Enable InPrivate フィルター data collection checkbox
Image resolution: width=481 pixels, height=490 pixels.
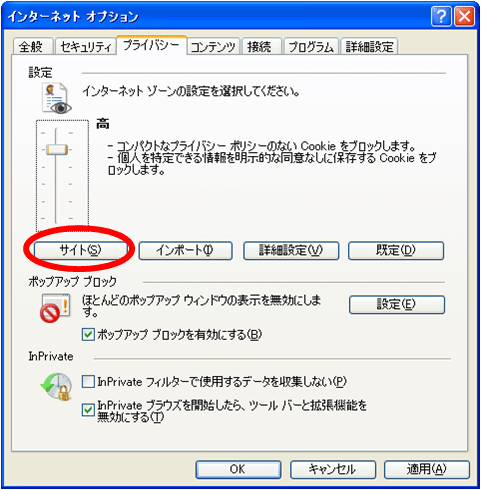[88, 381]
